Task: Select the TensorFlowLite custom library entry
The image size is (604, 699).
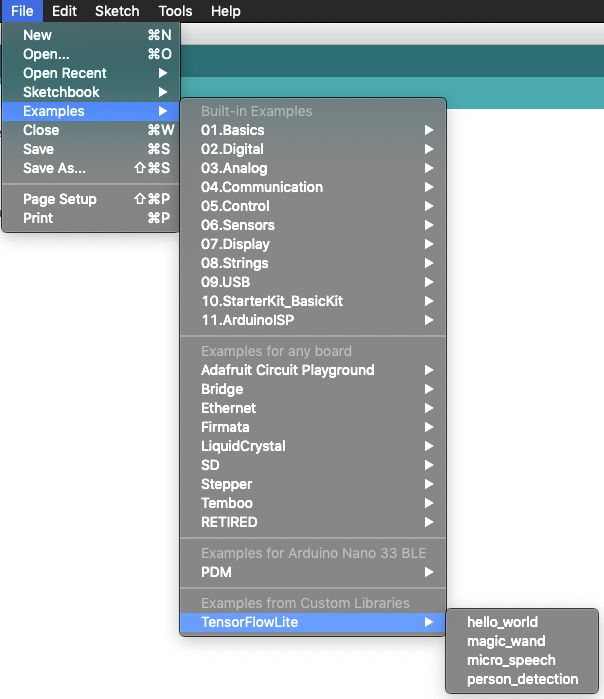Action: pyautogui.click(x=313, y=622)
